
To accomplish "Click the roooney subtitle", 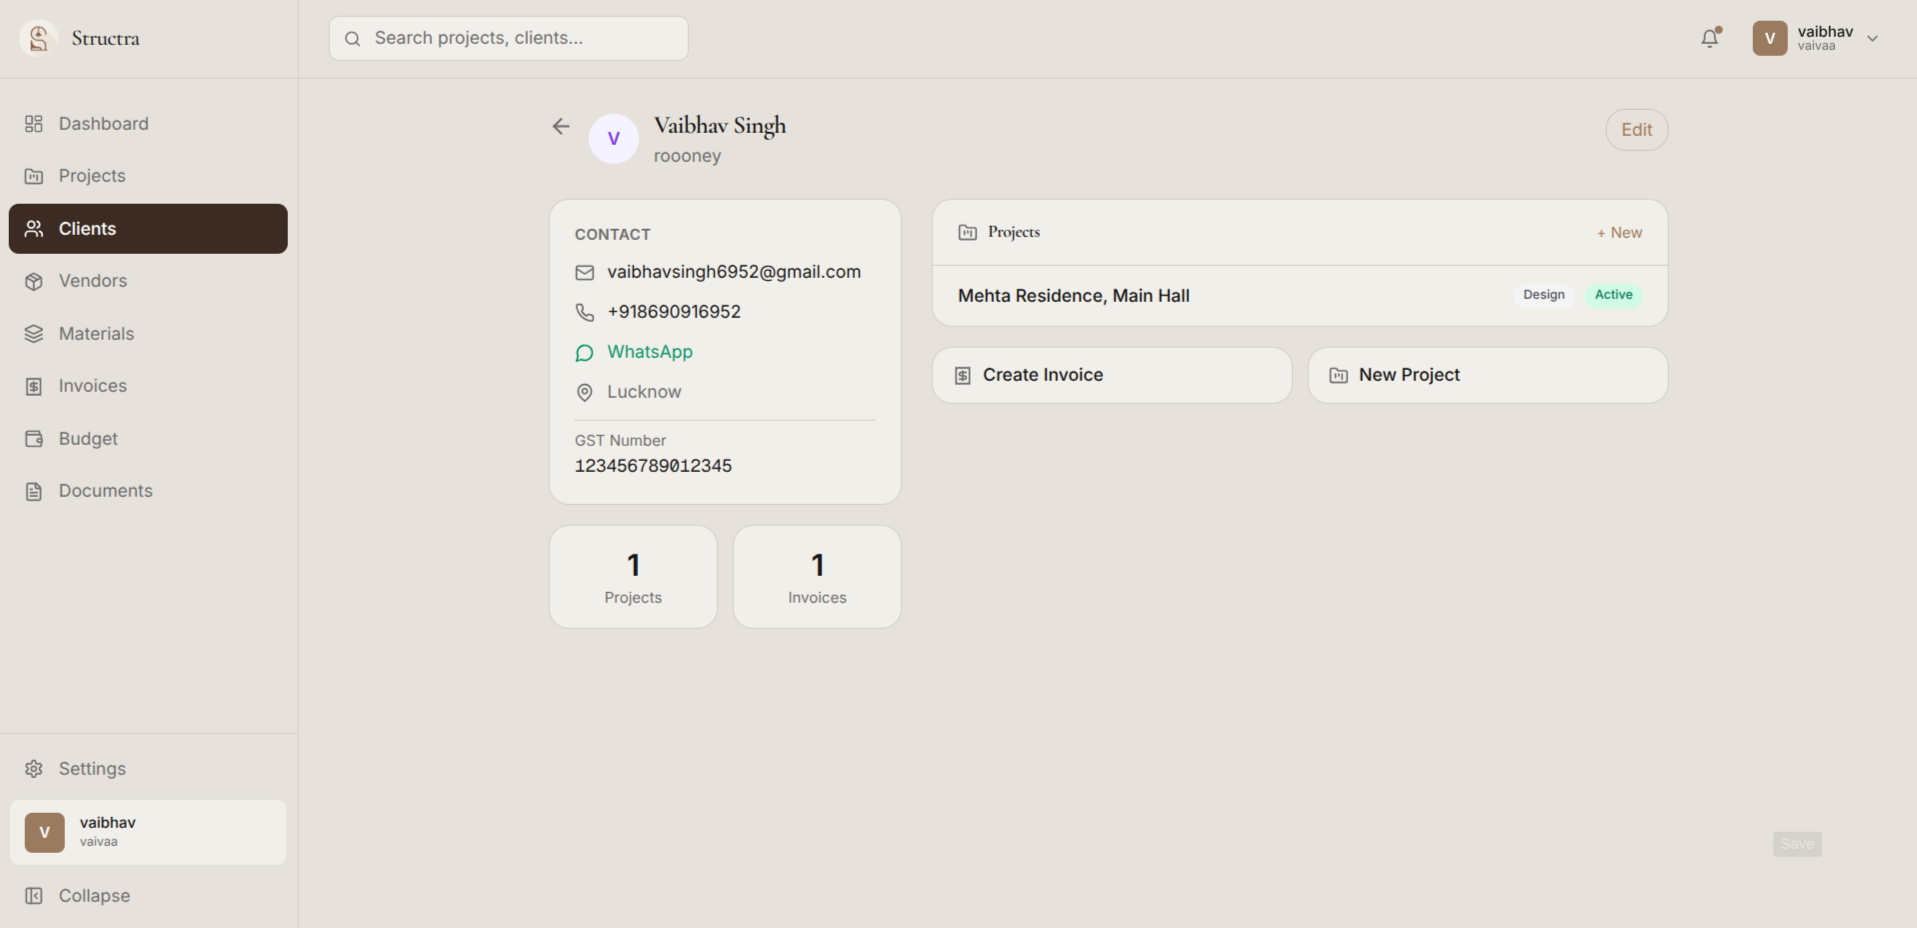I will tap(687, 156).
